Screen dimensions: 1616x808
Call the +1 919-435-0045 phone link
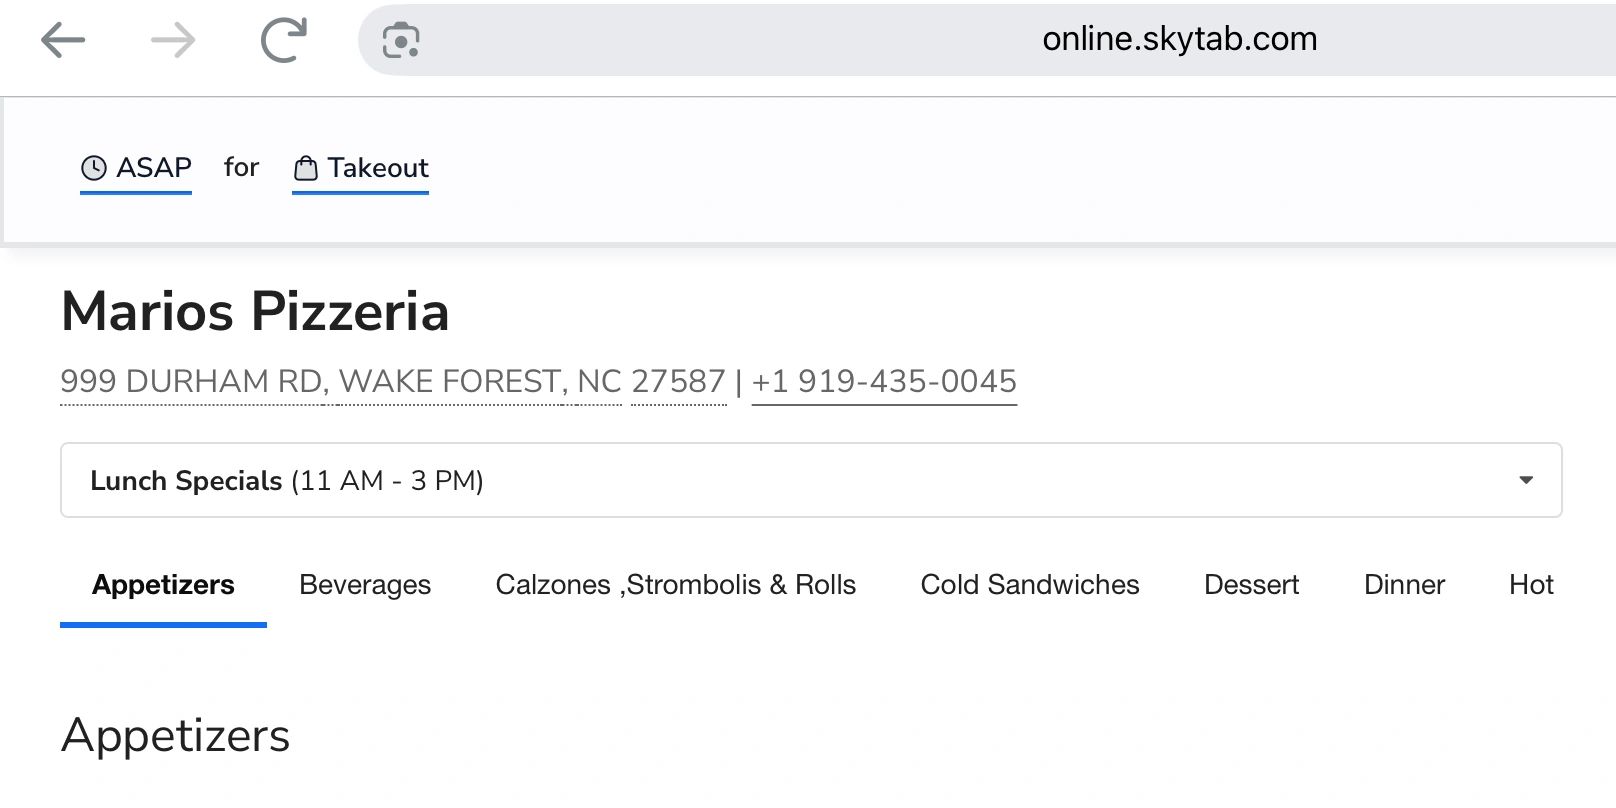point(884,381)
